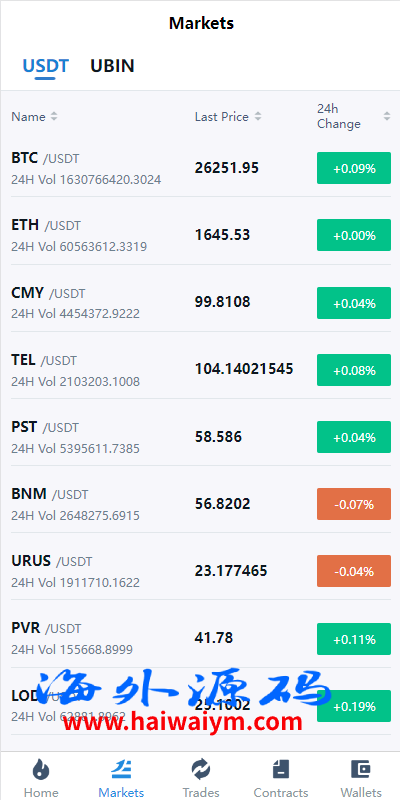Click LOD +0.19% green badge
Viewport: 400px width, 800px height.
[x=354, y=706]
